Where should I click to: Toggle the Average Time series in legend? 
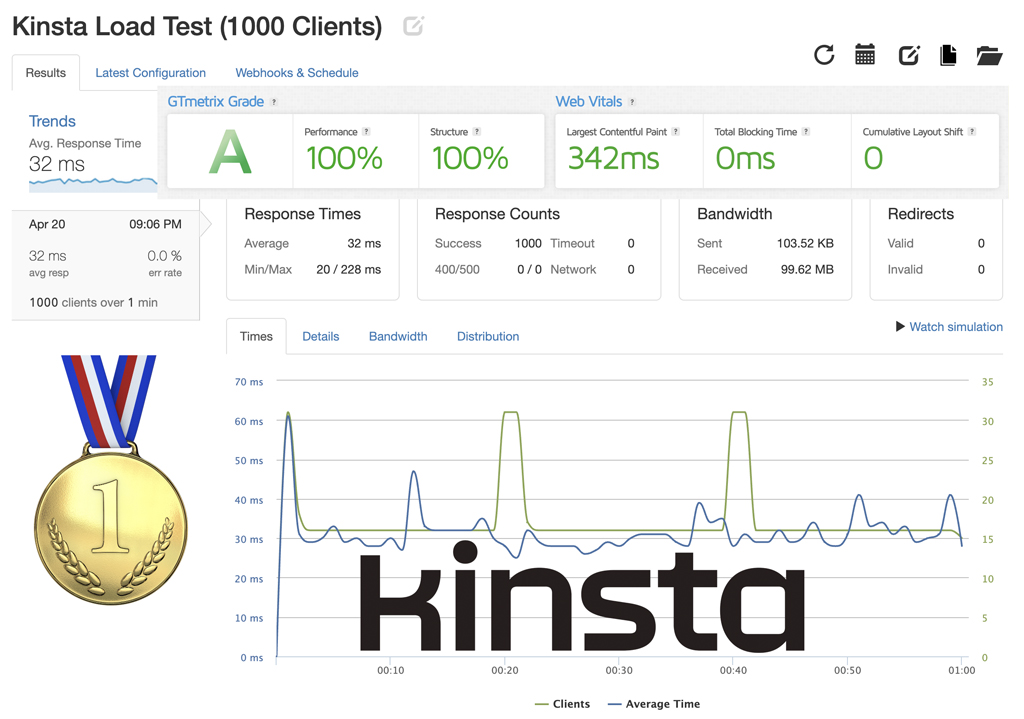[654, 703]
